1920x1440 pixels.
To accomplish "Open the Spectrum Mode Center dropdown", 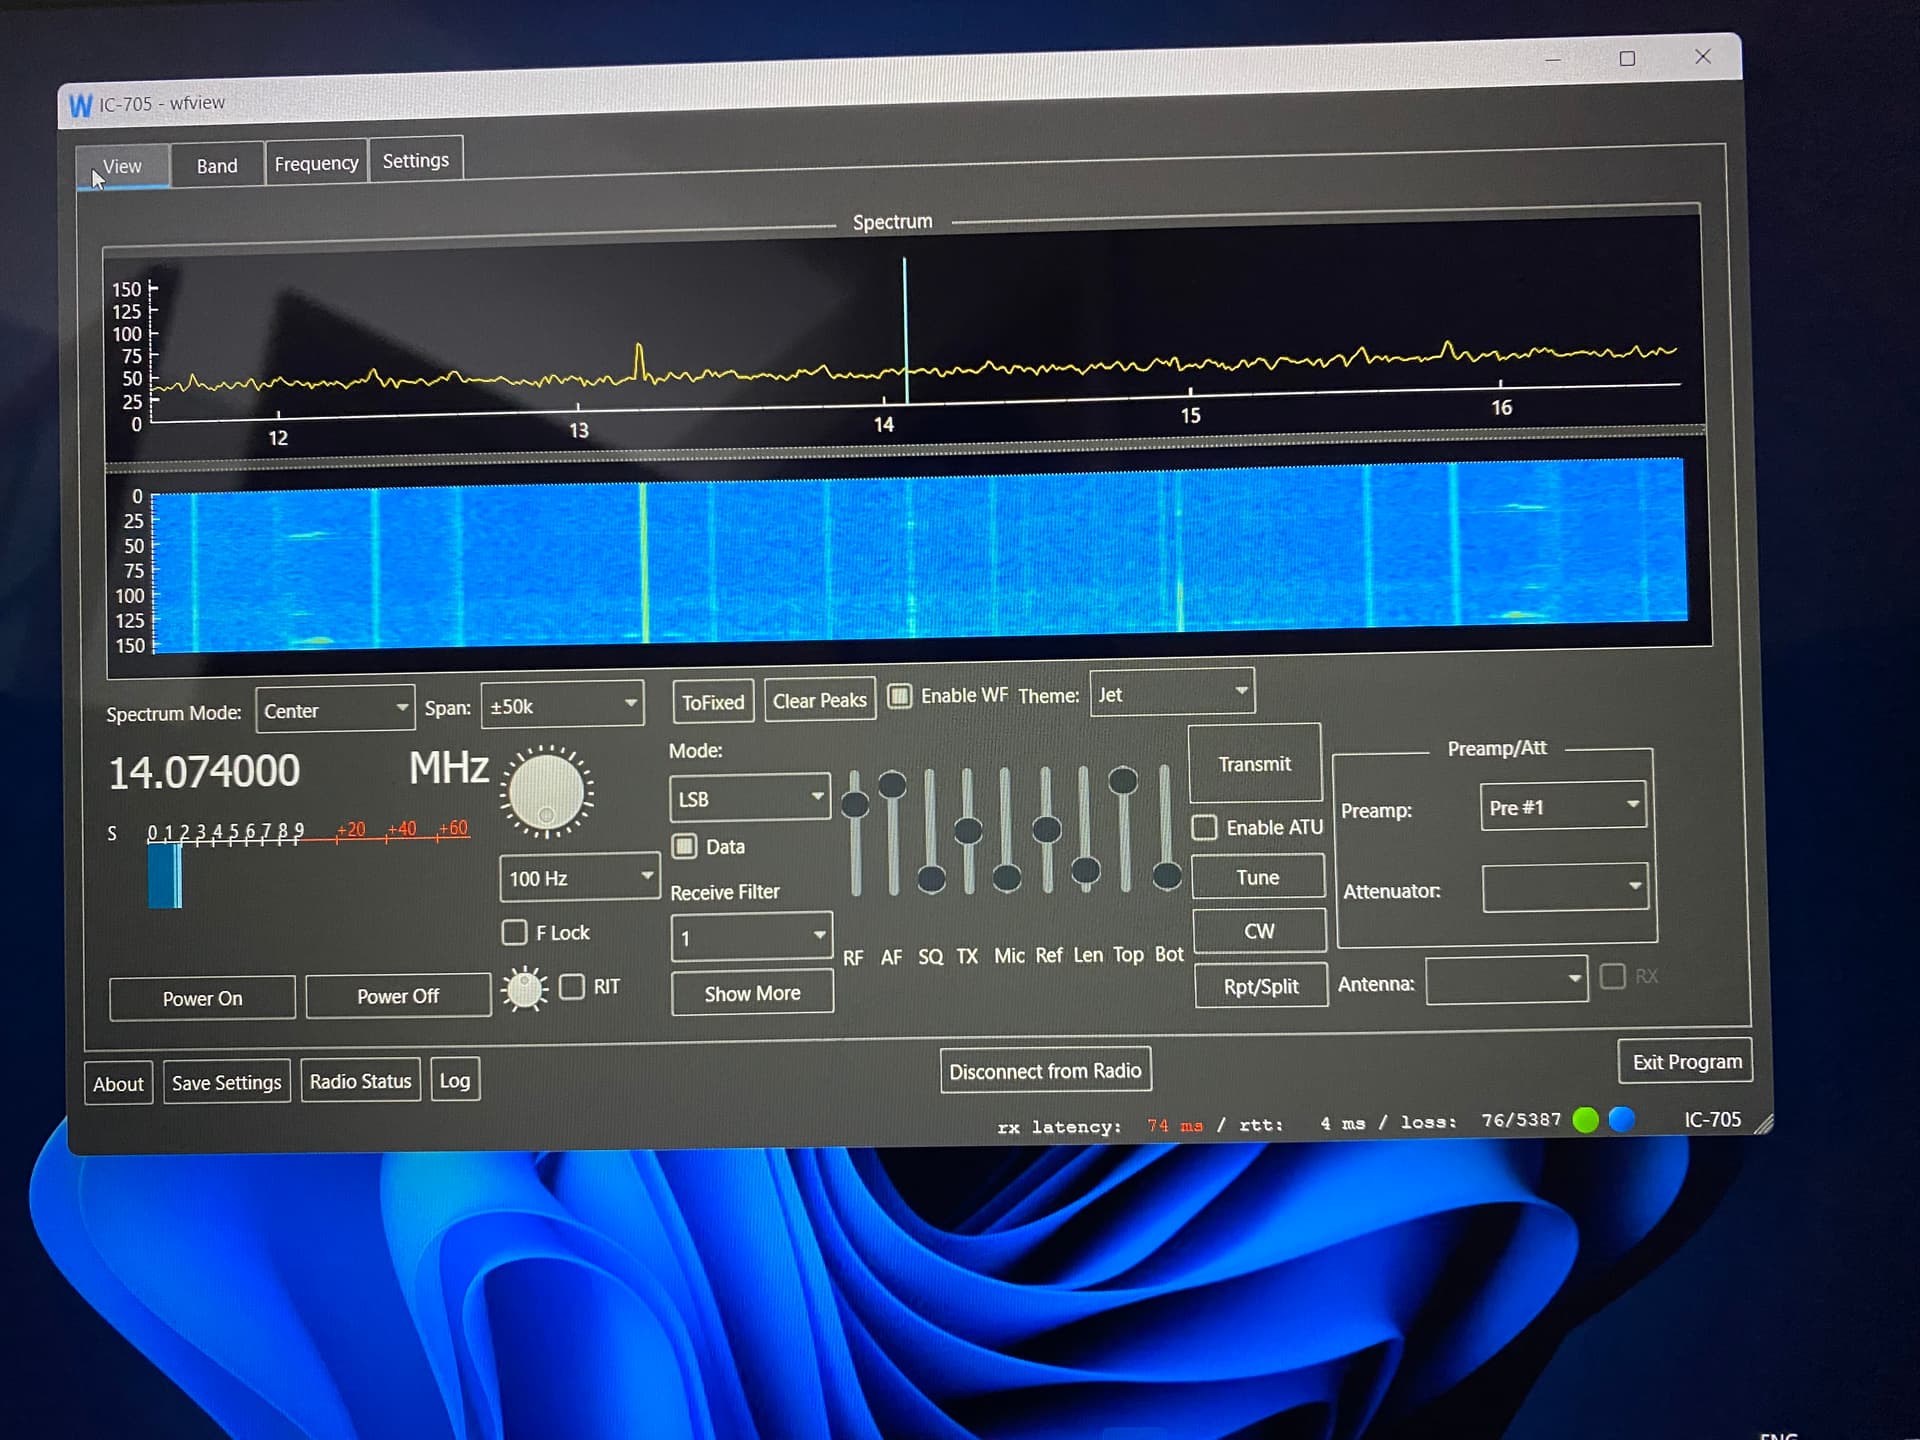I will coord(335,710).
